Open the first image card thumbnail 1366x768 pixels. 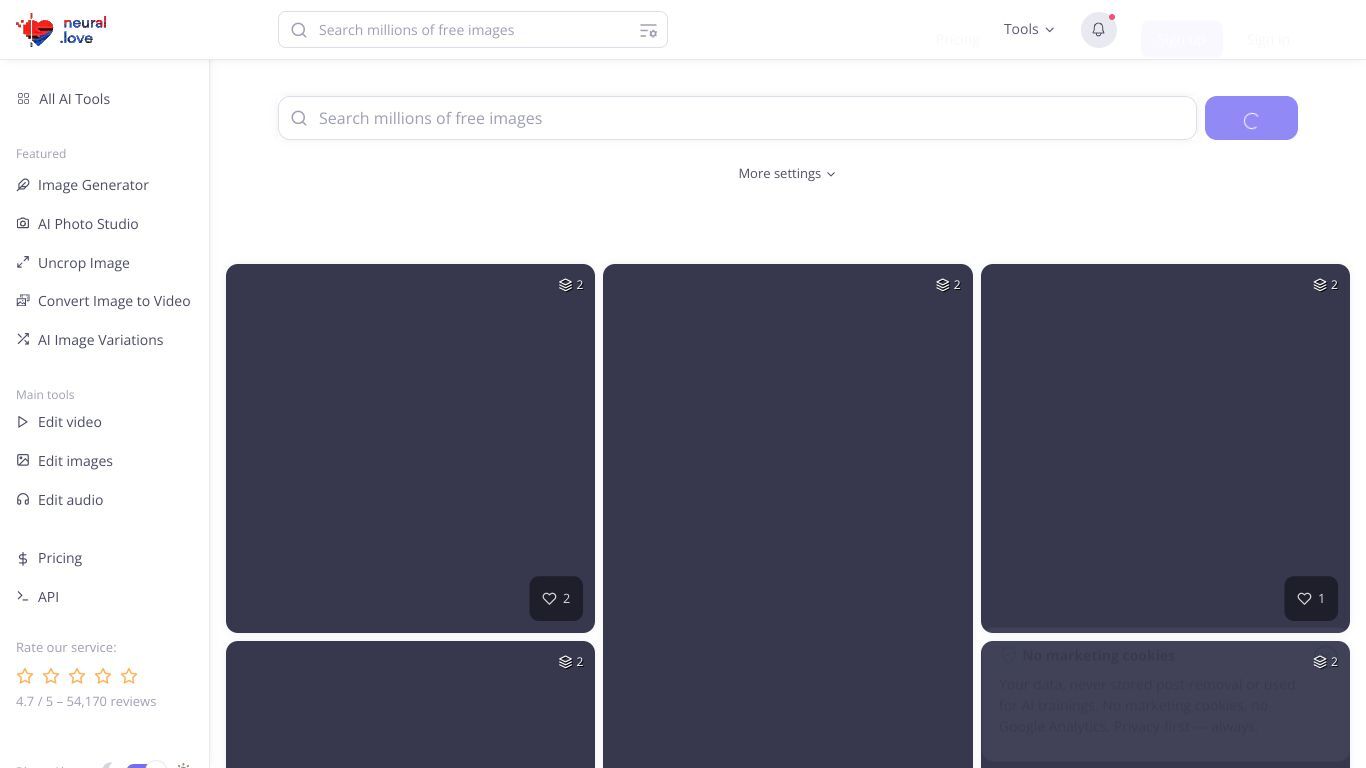410,448
